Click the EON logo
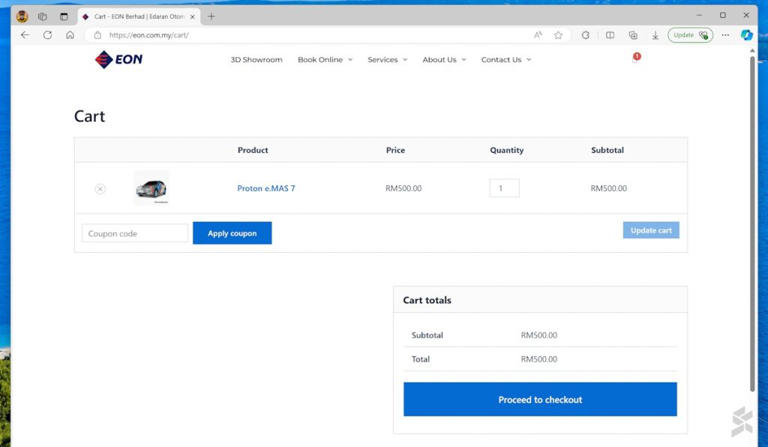 [119, 59]
